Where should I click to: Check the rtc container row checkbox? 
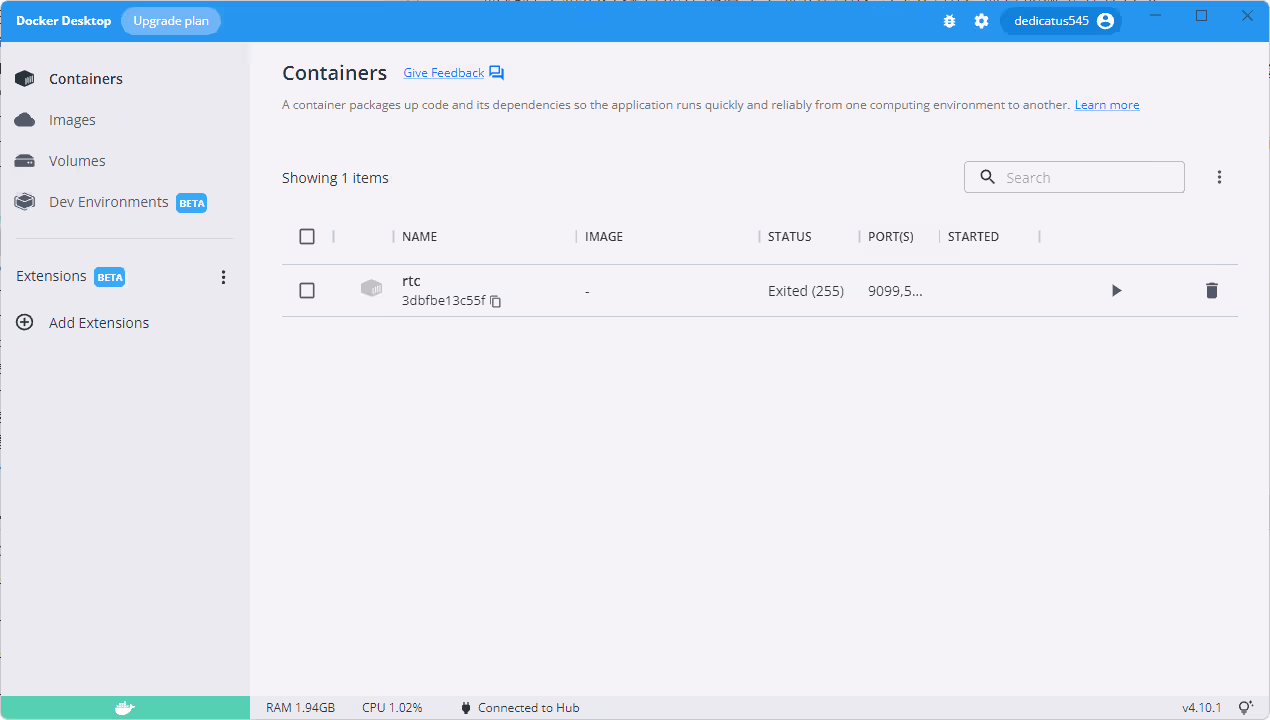coord(307,291)
